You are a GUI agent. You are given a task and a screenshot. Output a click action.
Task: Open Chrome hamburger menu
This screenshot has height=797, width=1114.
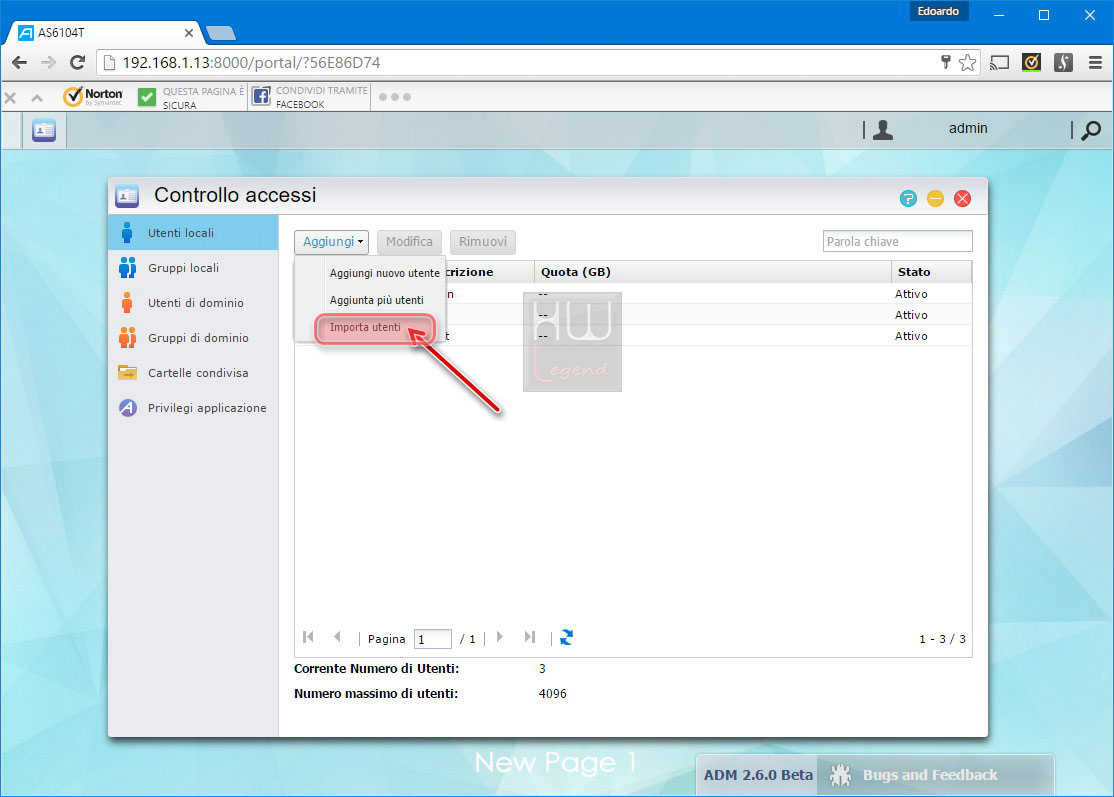pos(1096,63)
